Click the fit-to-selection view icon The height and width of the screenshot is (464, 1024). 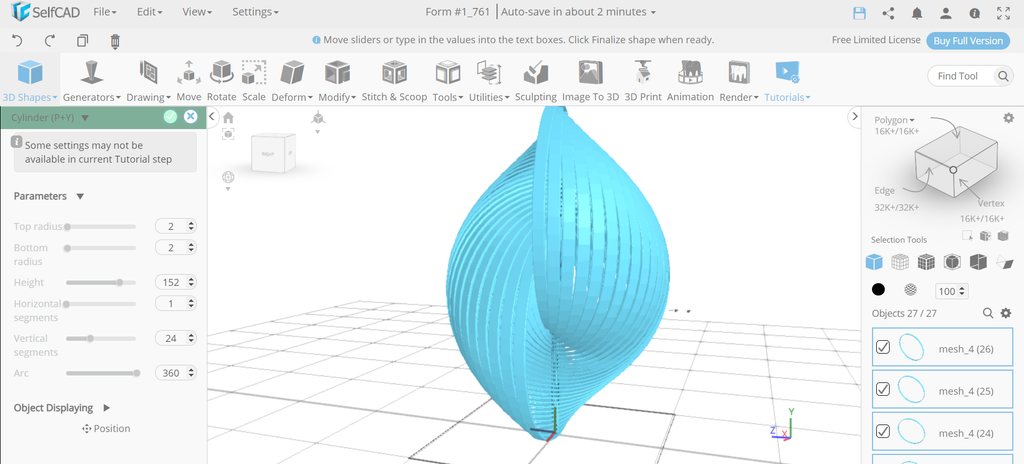(228, 134)
